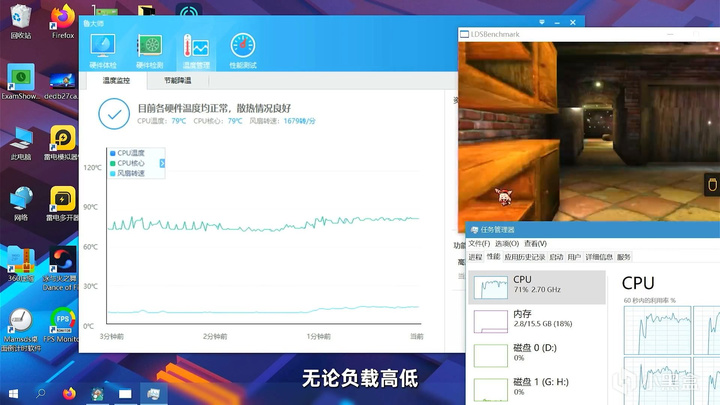Screen dimensions: 720x405
Task: Open Task Manager taskbar icon
Action: [153, 394]
